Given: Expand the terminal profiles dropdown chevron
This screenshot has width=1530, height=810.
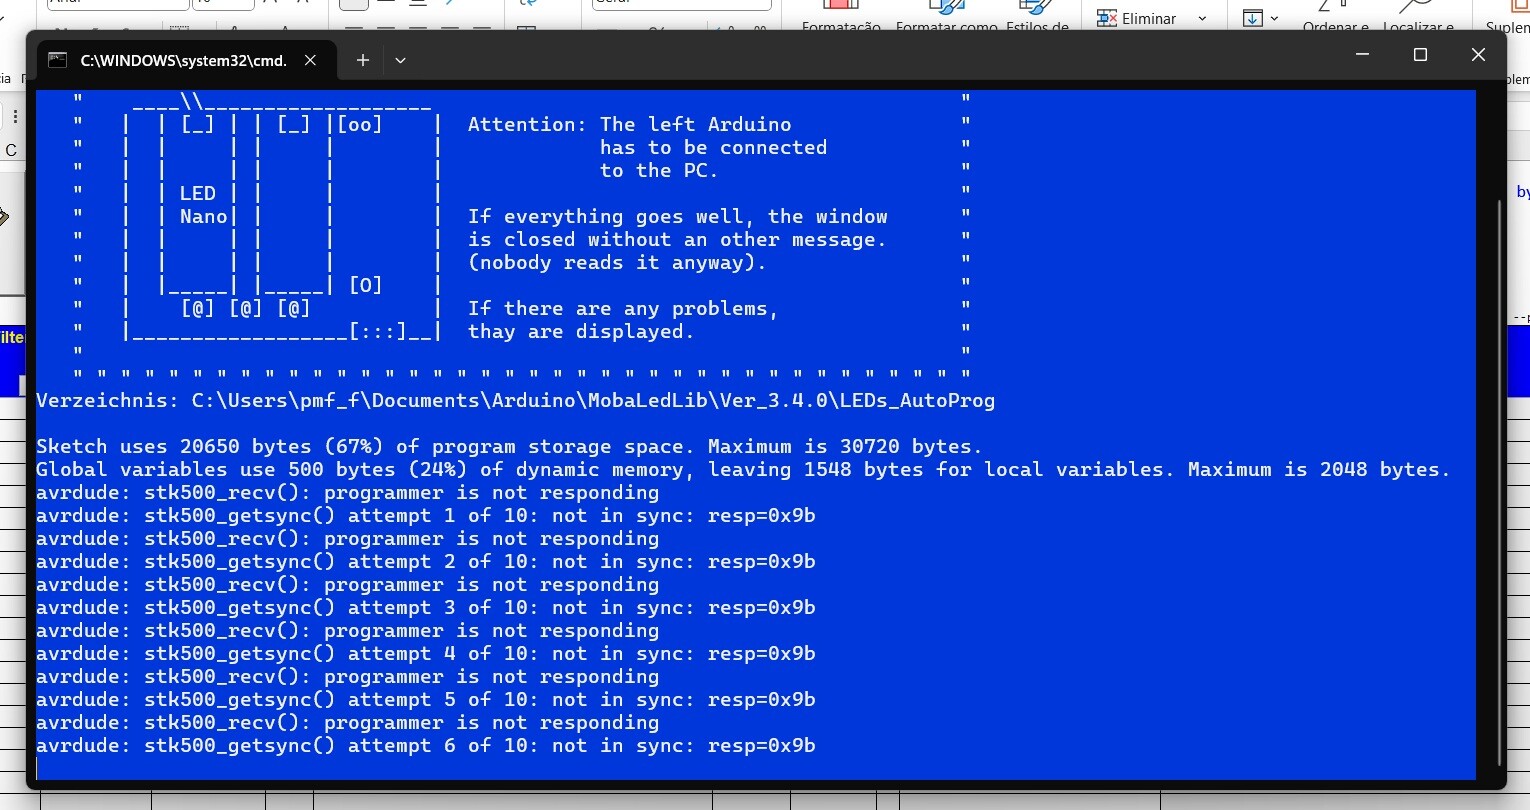Looking at the screenshot, I should pos(400,60).
